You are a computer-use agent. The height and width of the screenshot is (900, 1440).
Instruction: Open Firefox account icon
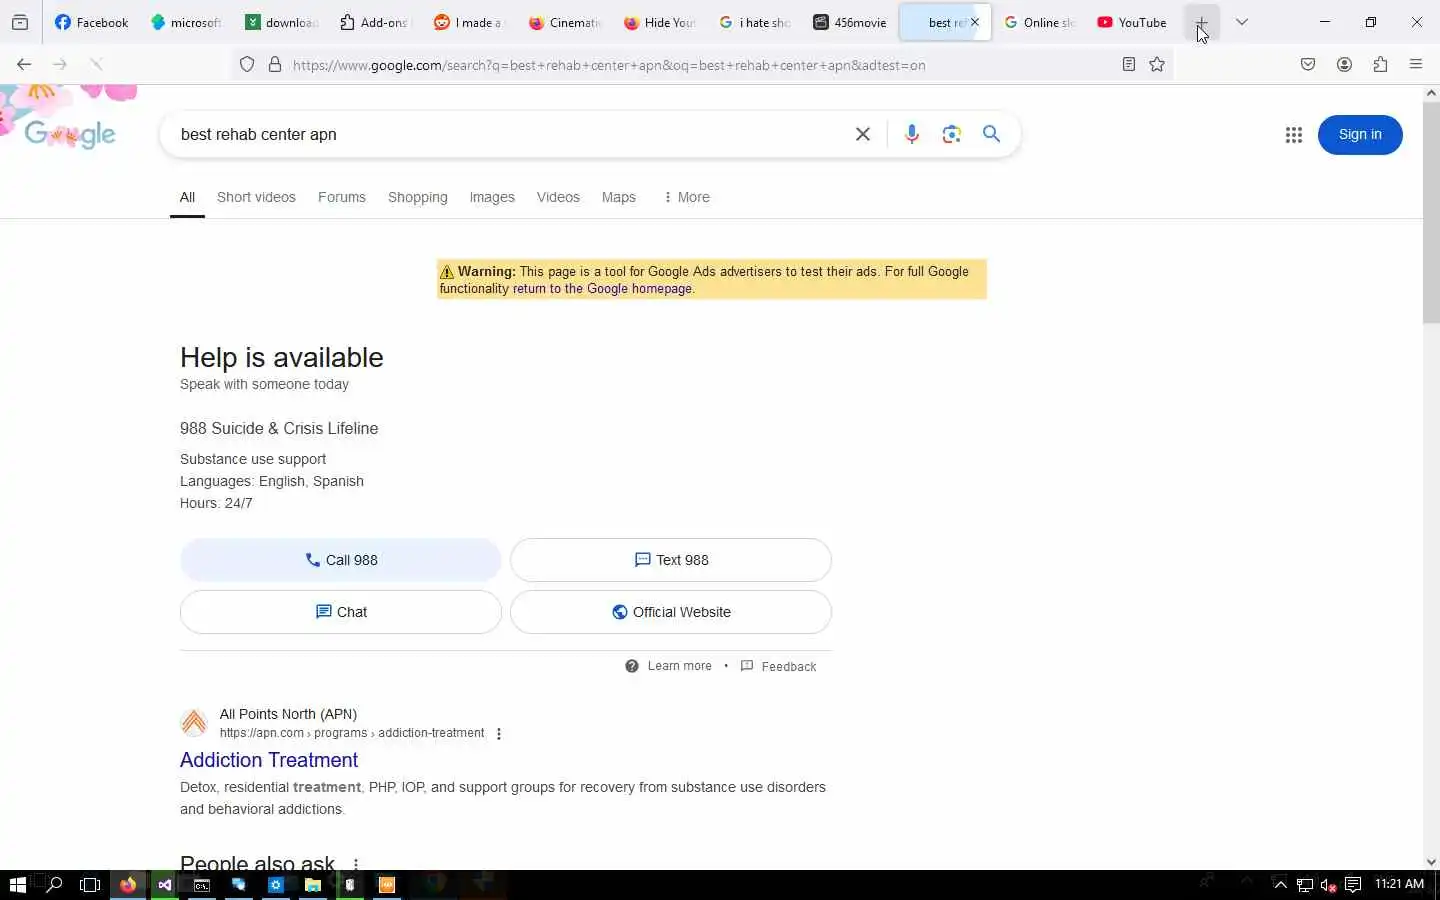click(1344, 65)
